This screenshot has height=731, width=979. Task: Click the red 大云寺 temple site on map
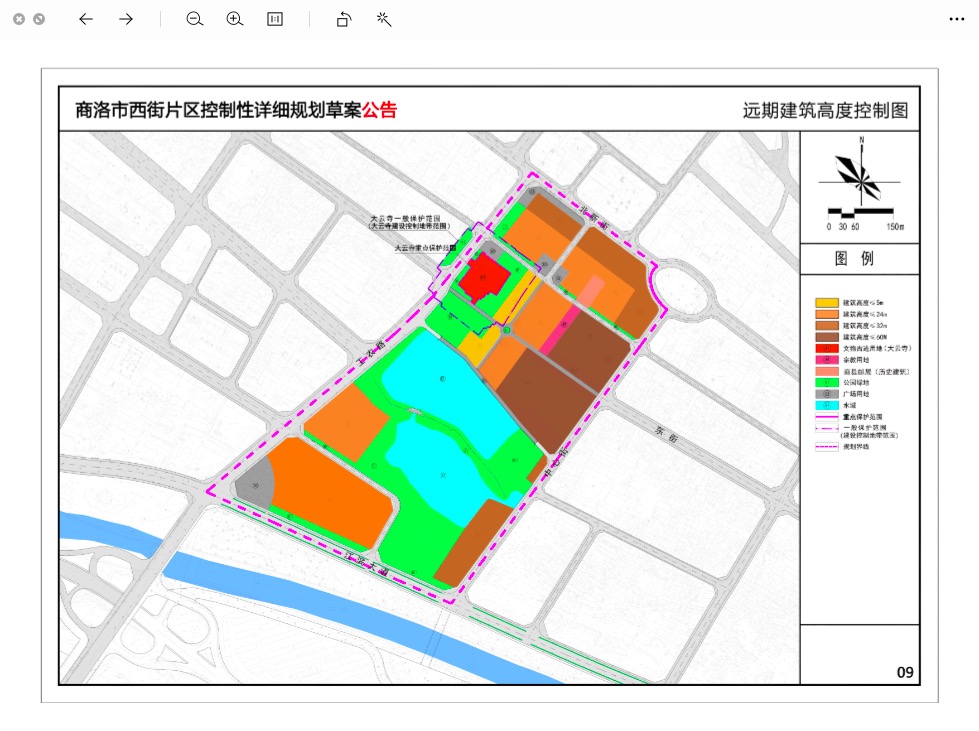480,278
